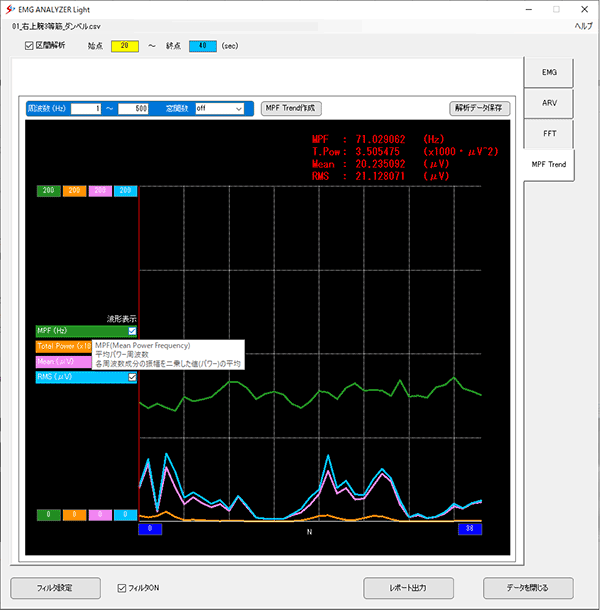Switch to the FFT tab
Screen dimensions: 600x610
pos(549,134)
